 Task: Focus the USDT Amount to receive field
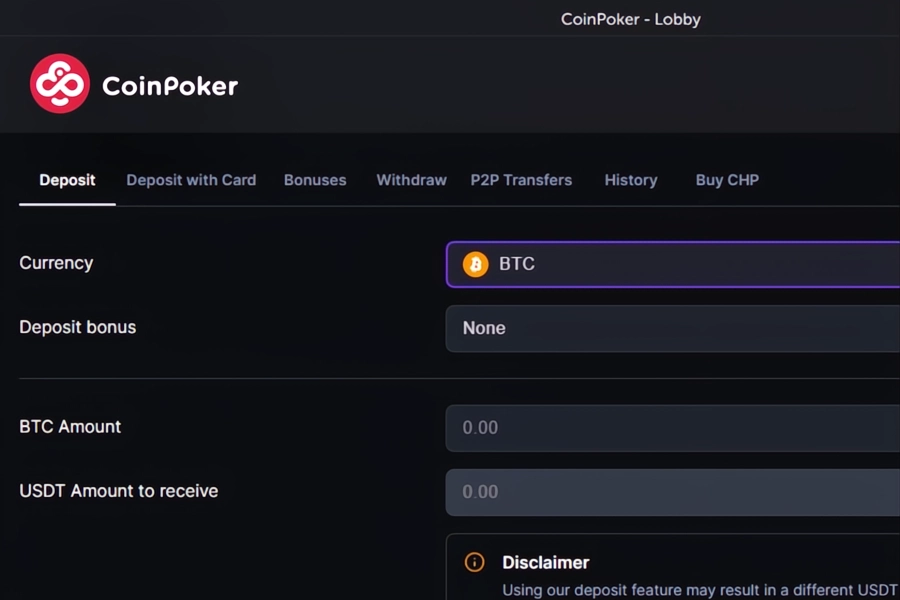(670, 492)
